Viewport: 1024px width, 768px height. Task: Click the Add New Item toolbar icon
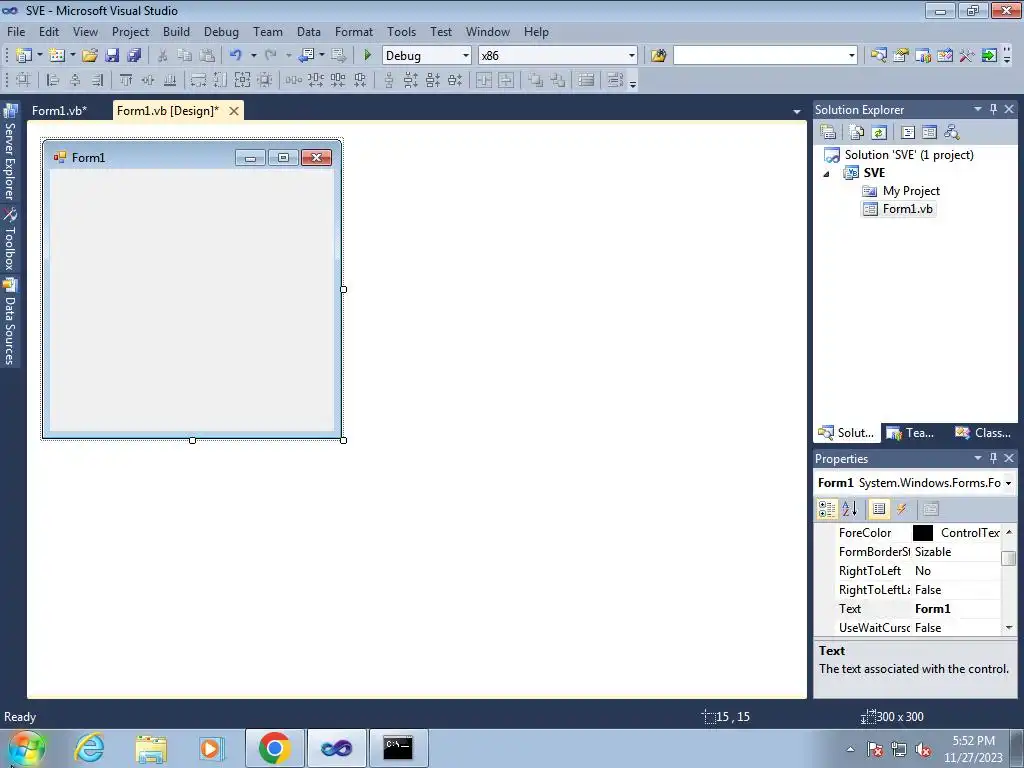pos(57,56)
